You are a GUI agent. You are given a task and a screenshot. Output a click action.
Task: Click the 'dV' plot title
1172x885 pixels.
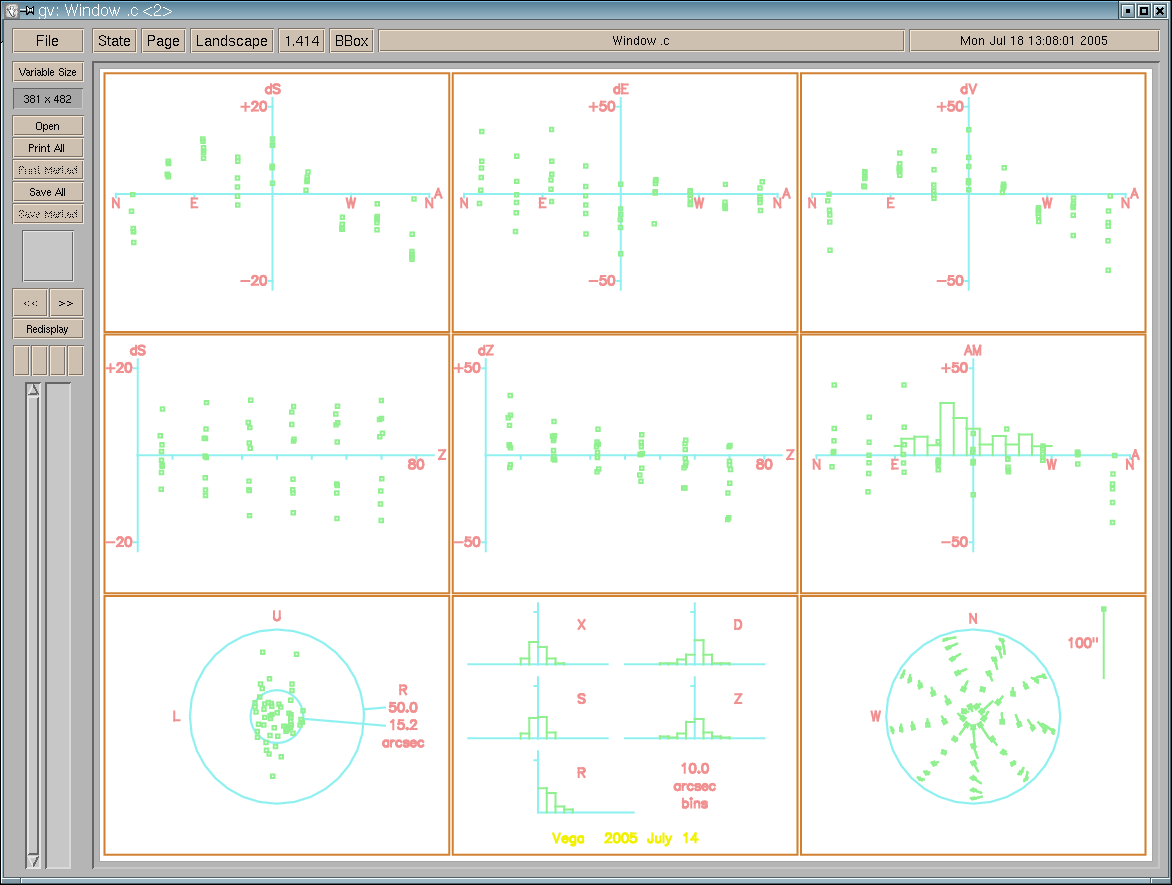point(968,89)
